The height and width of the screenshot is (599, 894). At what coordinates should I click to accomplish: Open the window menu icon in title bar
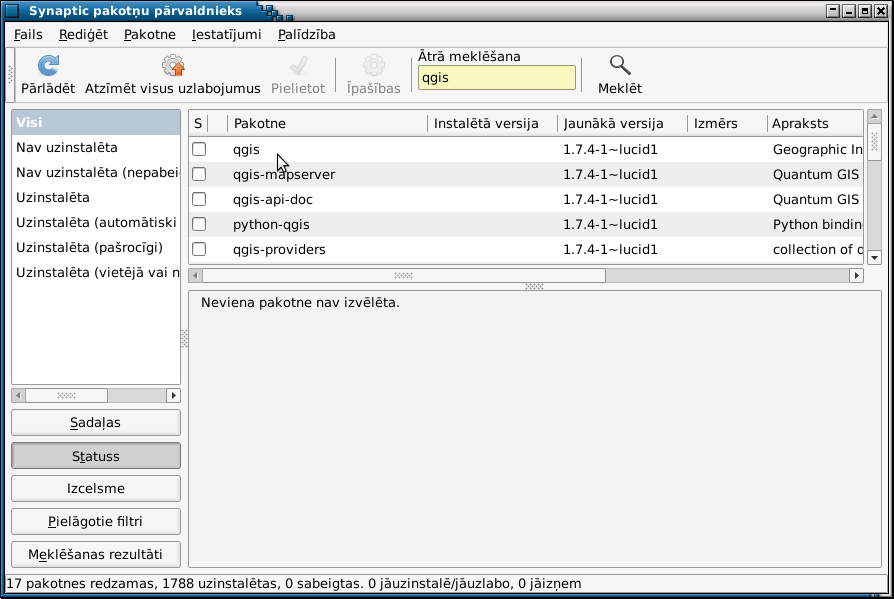(11, 10)
